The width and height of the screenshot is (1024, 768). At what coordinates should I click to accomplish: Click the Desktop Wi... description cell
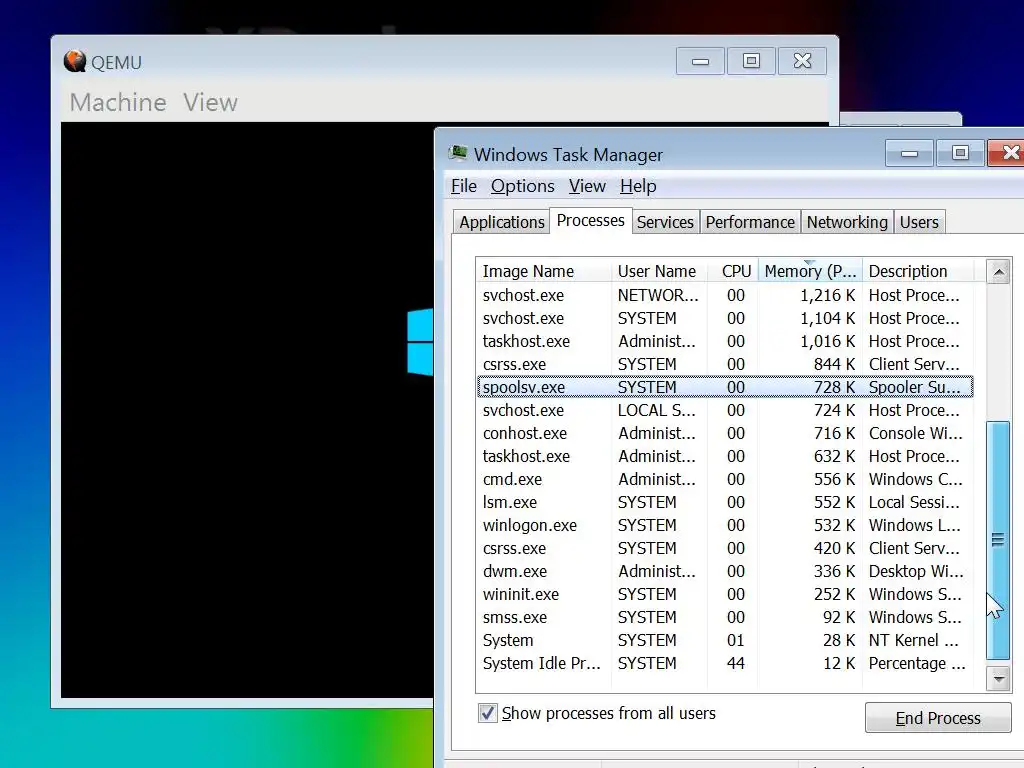click(916, 571)
